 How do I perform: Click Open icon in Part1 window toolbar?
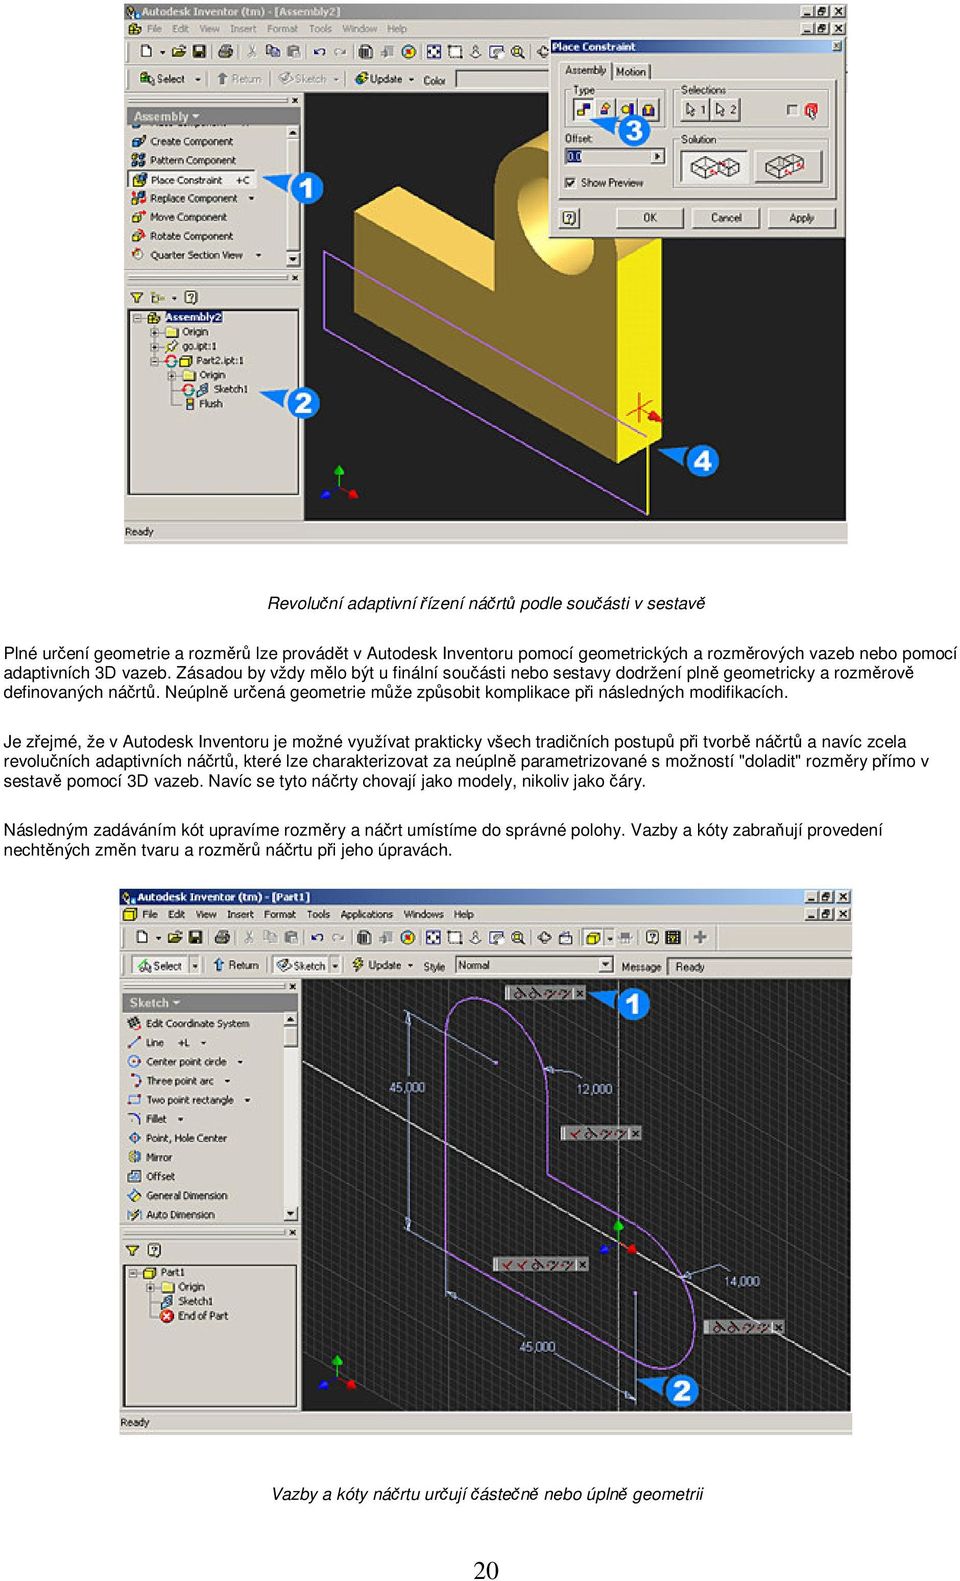175,938
